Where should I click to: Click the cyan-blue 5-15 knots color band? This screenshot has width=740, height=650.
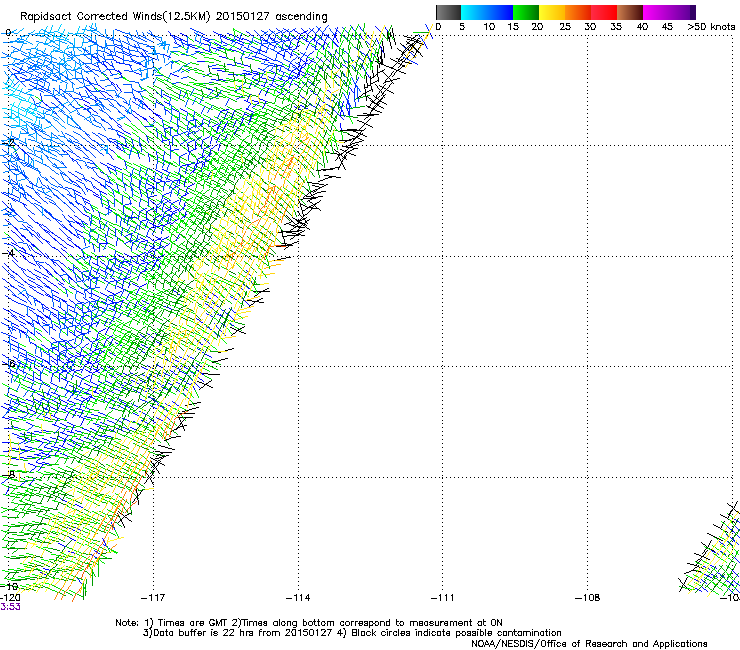(487, 12)
